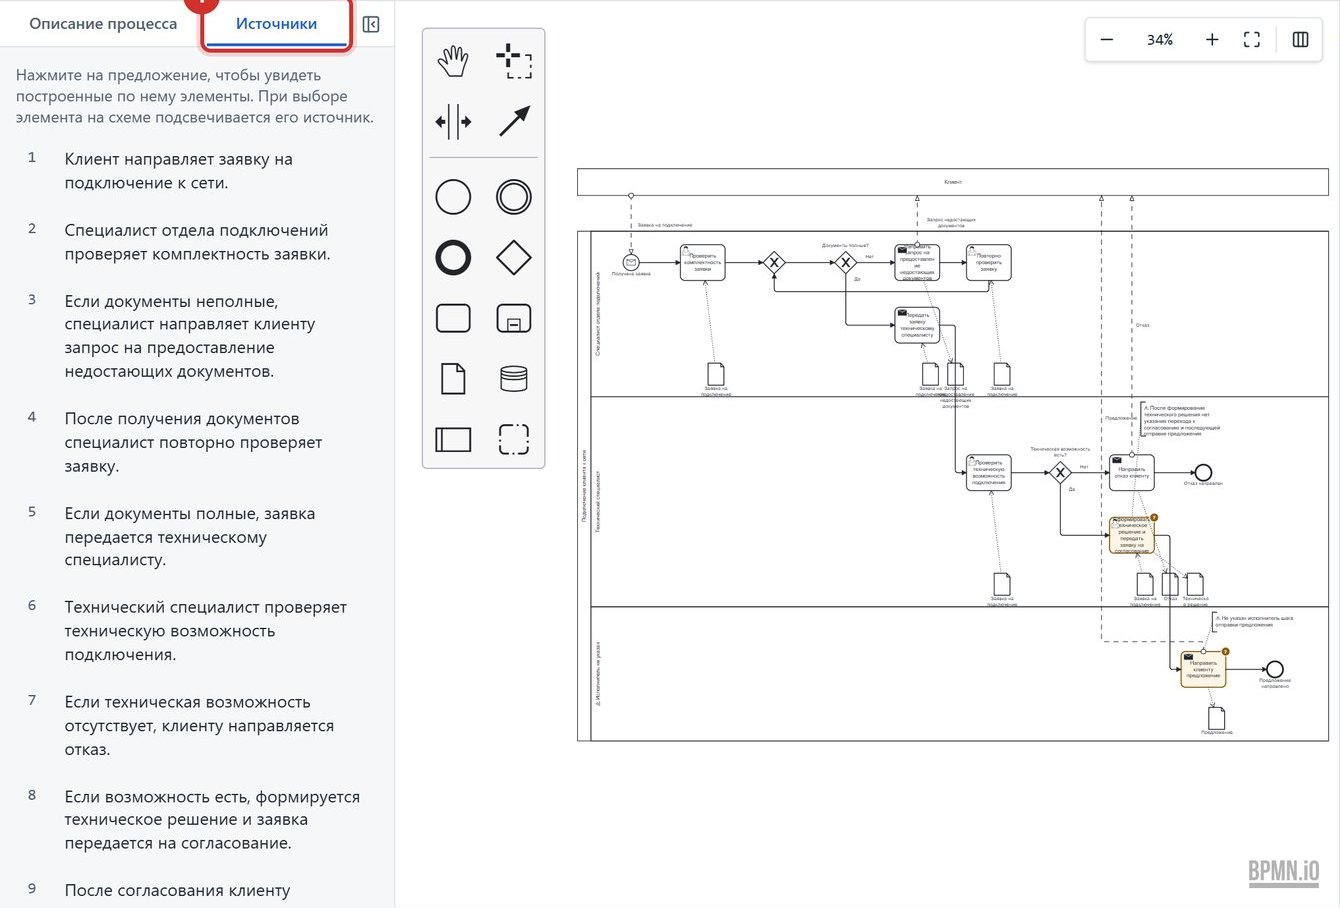
Task: Zoom in with the plus button
Action: (1212, 40)
